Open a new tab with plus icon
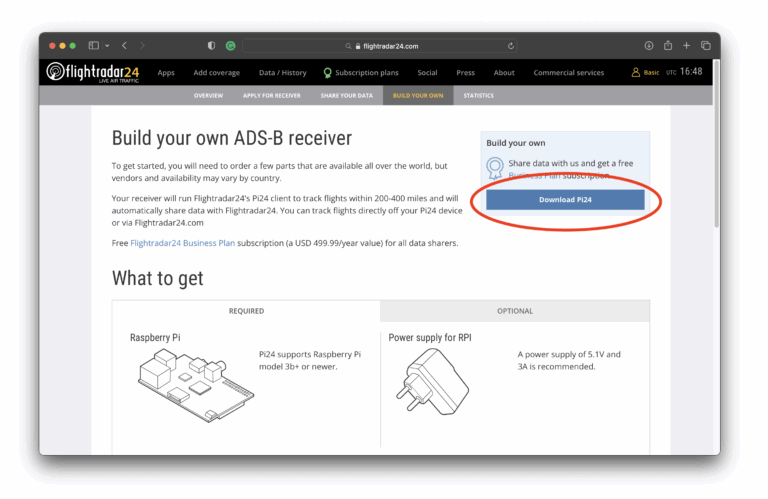Screen dimensions: 768x499 pyautogui.click(x=687, y=46)
